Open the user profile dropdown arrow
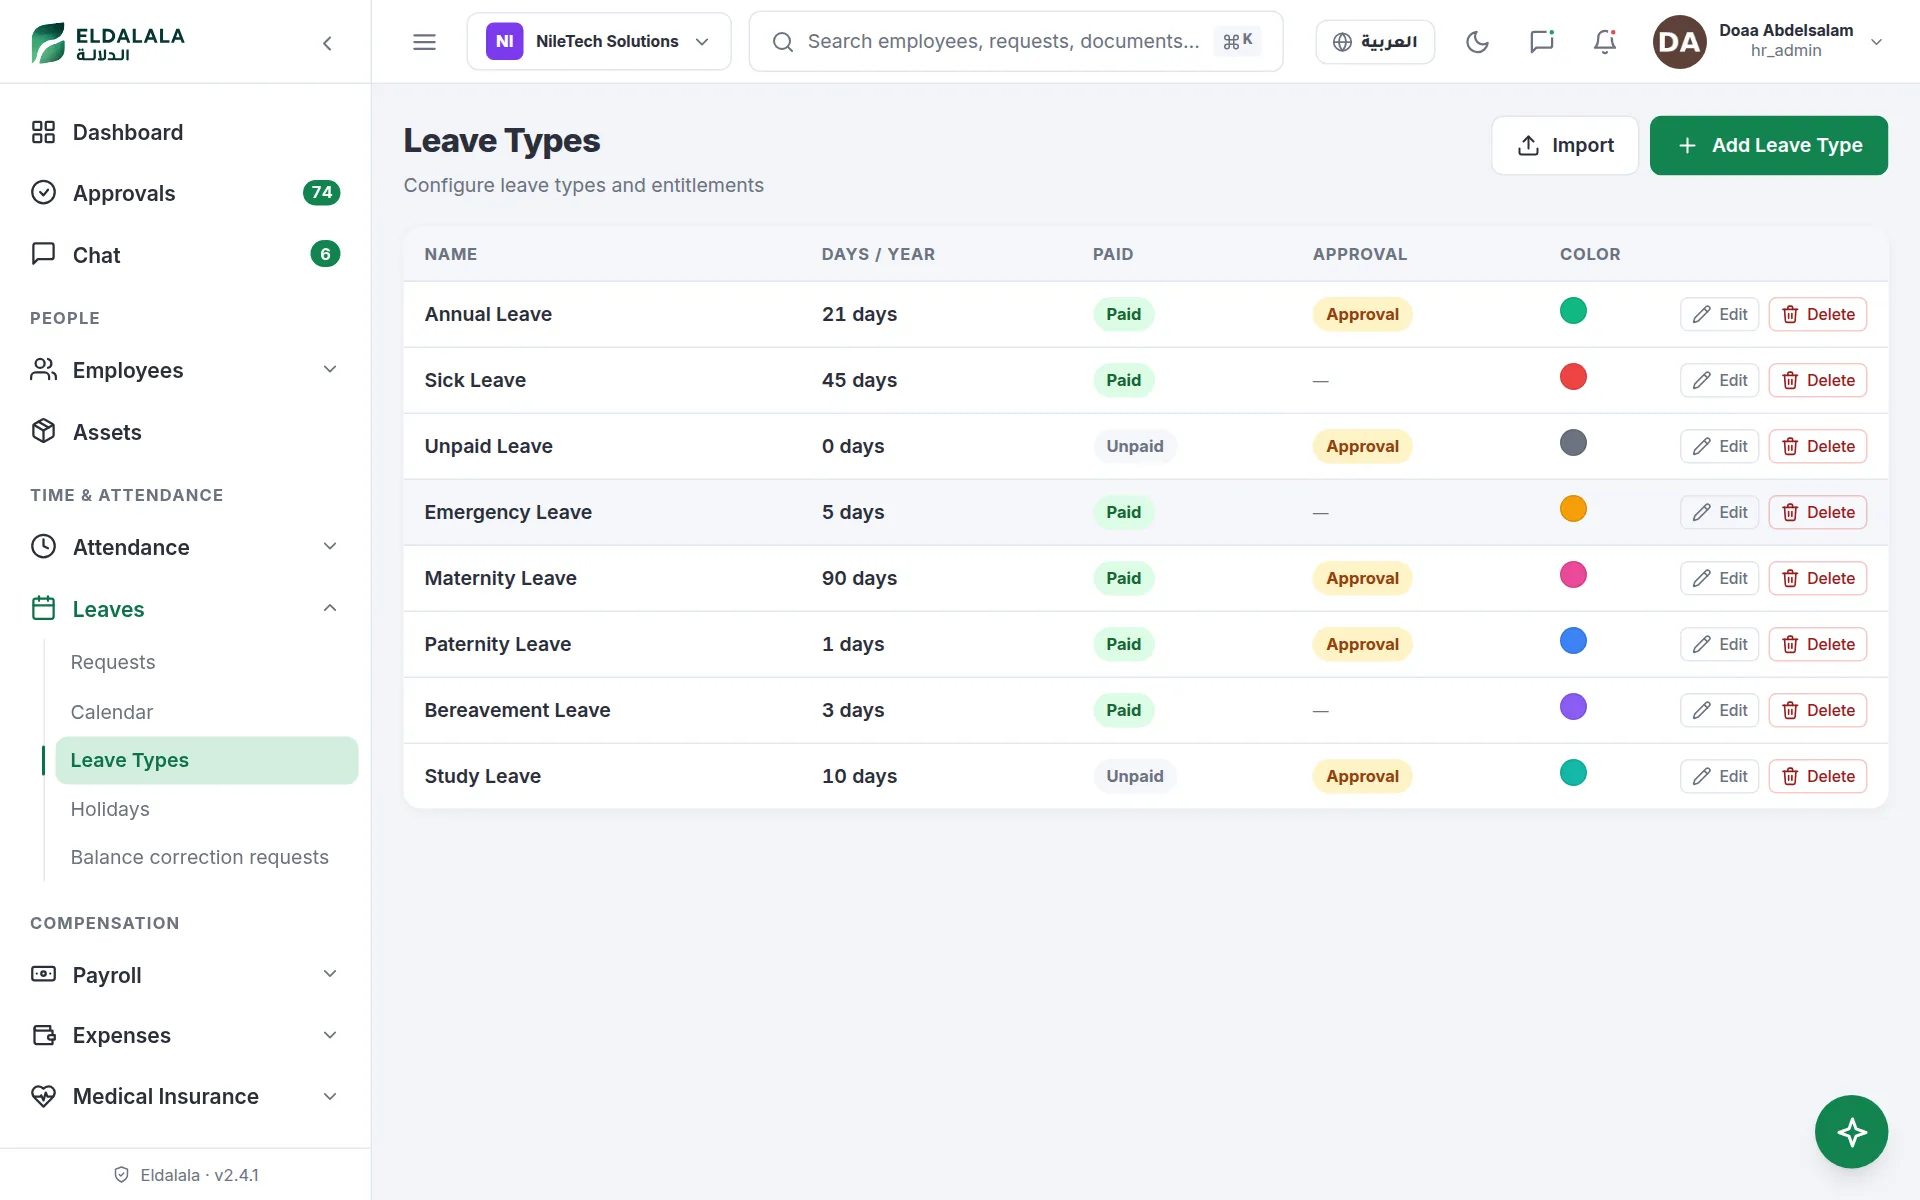Screen dimensions: 1920x1200 (x=1876, y=42)
